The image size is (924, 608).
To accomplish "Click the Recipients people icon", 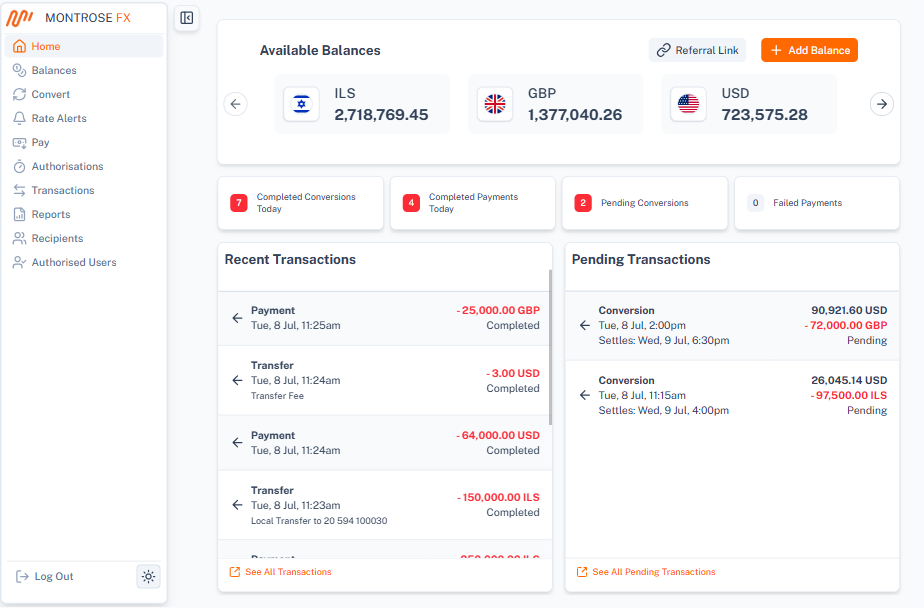I will tap(20, 238).
